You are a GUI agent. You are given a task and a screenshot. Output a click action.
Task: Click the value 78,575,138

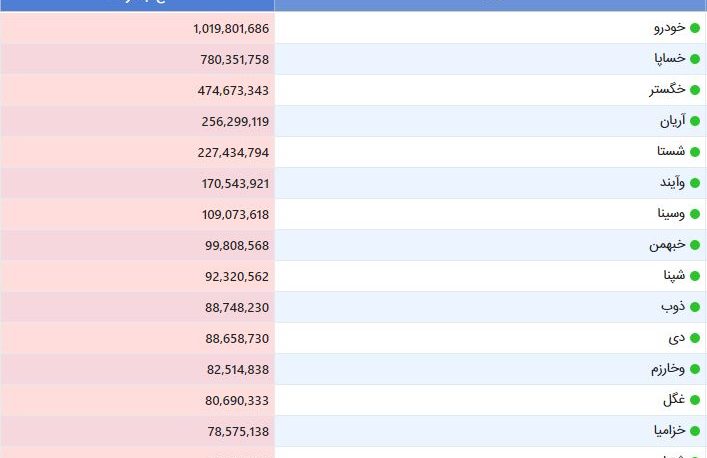pos(238,432)
